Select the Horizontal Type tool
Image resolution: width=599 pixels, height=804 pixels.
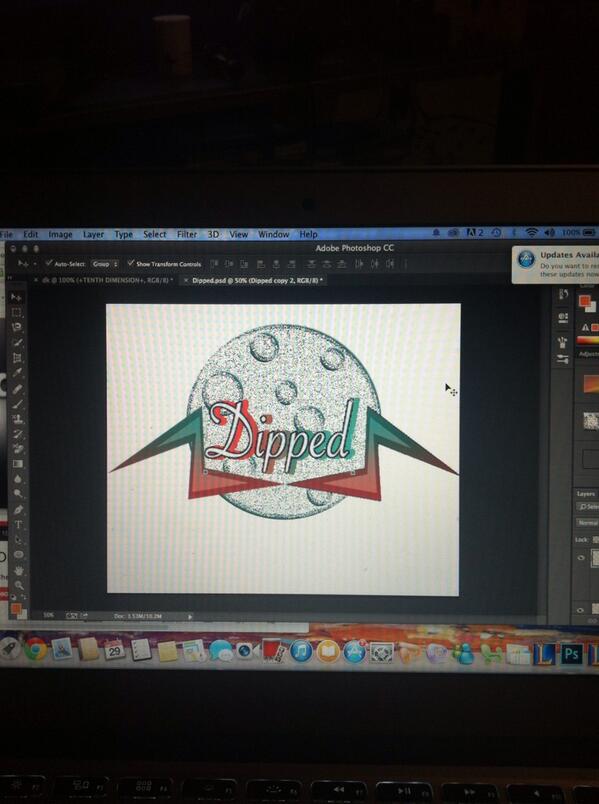pyautogui.click(x=18, y=525)
